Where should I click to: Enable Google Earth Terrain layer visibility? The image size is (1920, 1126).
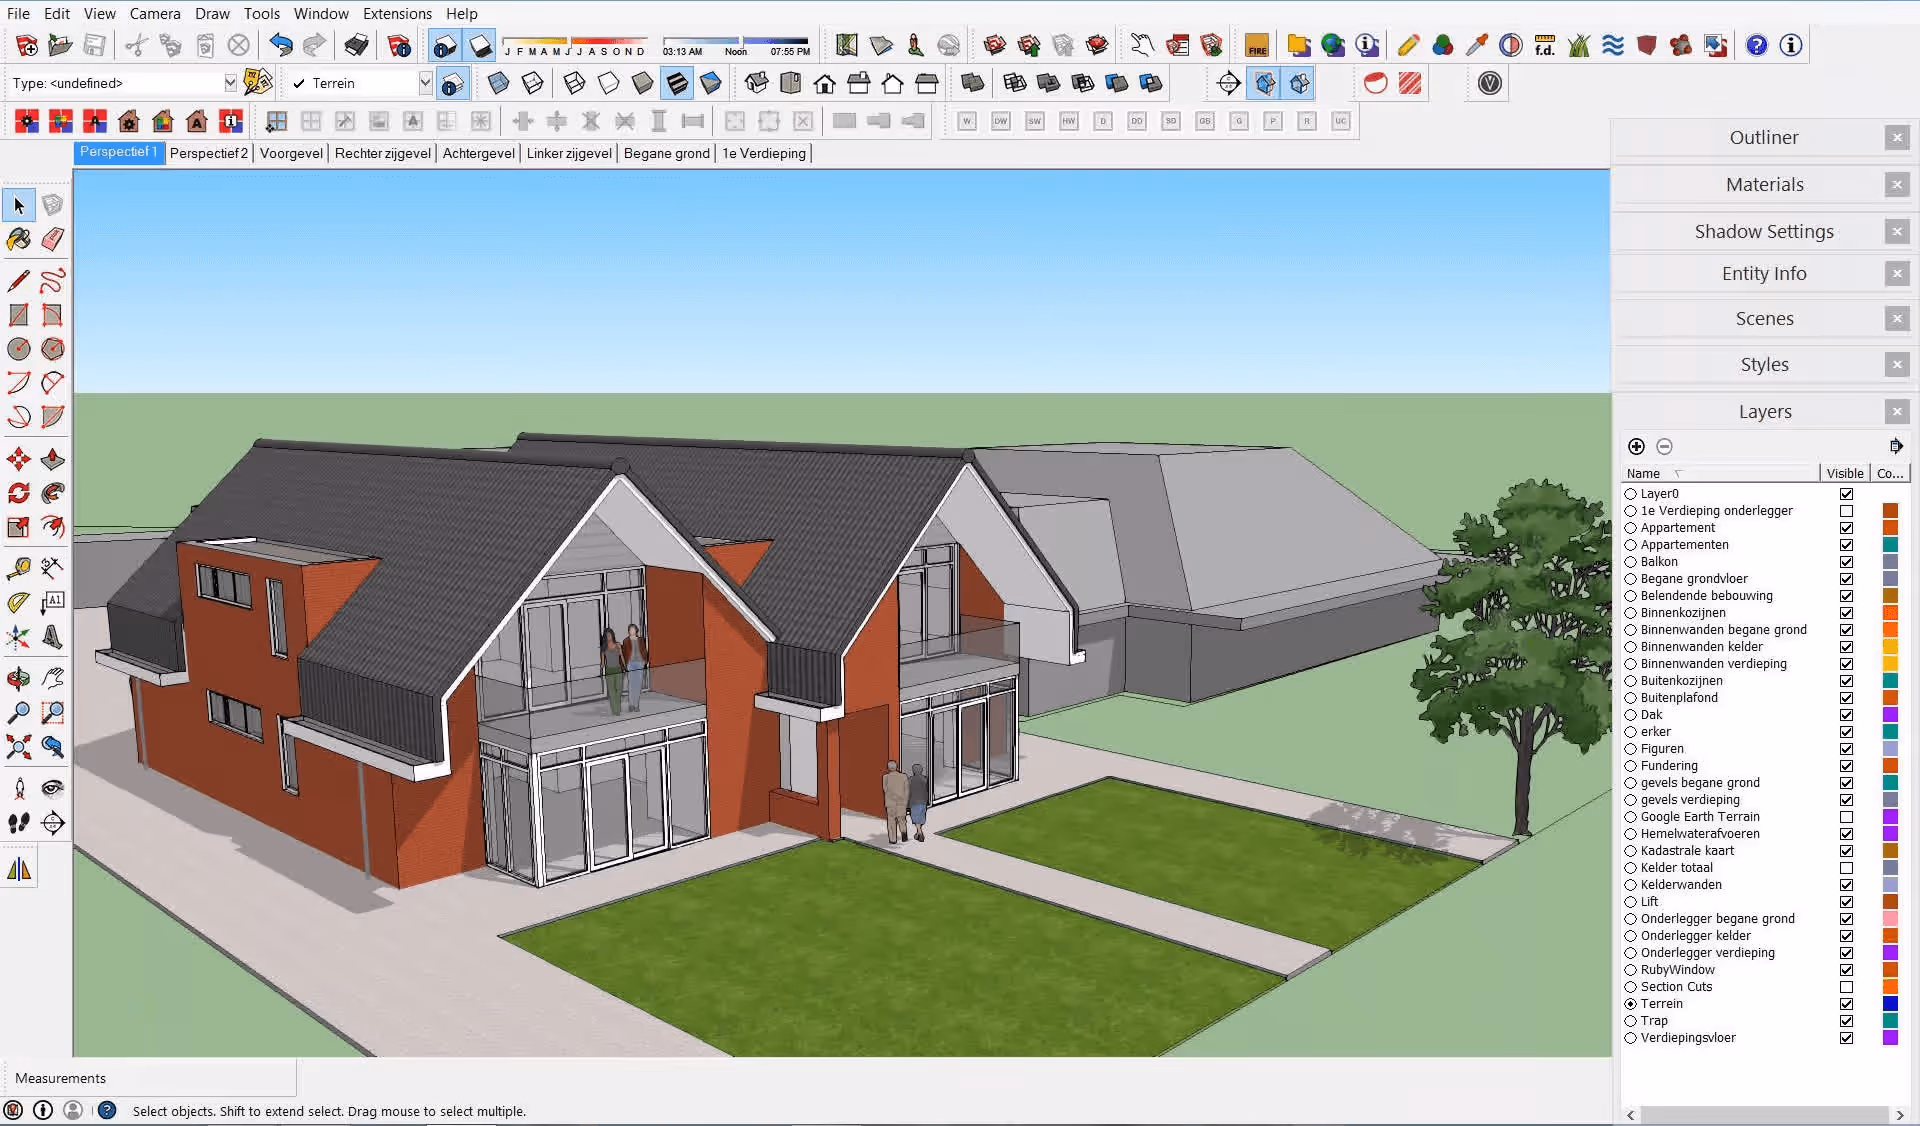(1846, 817)
